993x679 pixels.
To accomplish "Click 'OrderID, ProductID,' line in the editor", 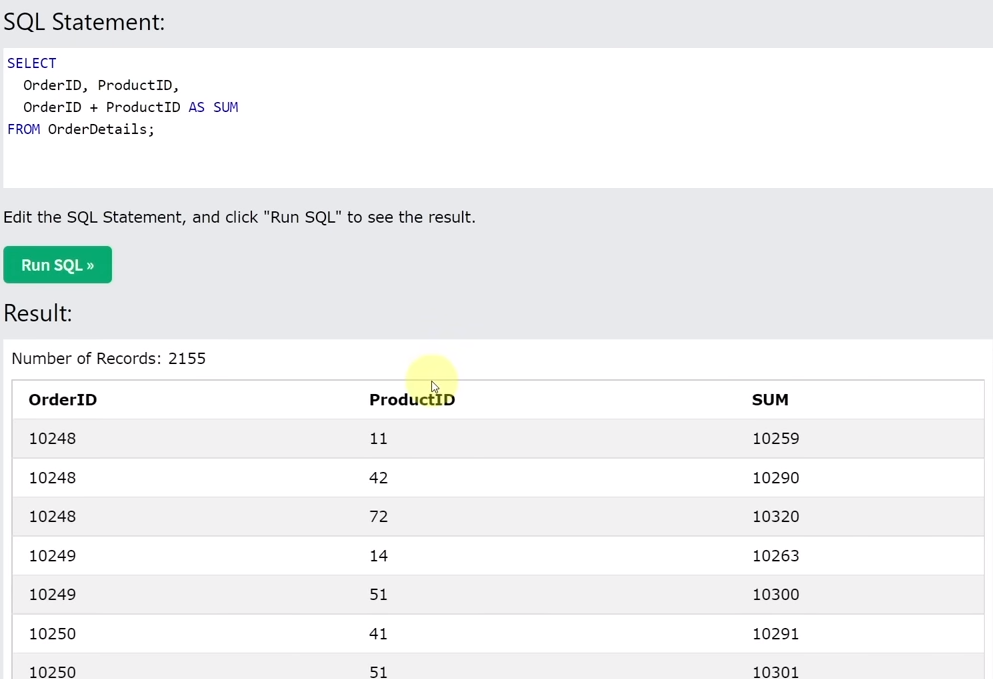I will click(x=101, y=86).
